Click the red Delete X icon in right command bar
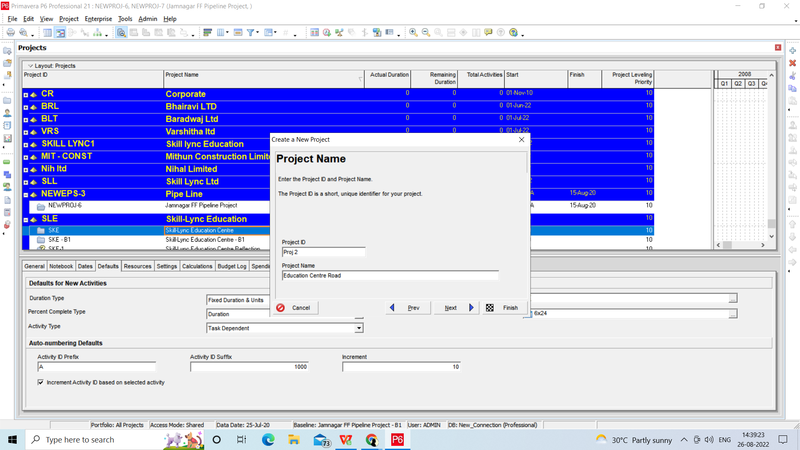The image size is (800, 450). (792, 63)
